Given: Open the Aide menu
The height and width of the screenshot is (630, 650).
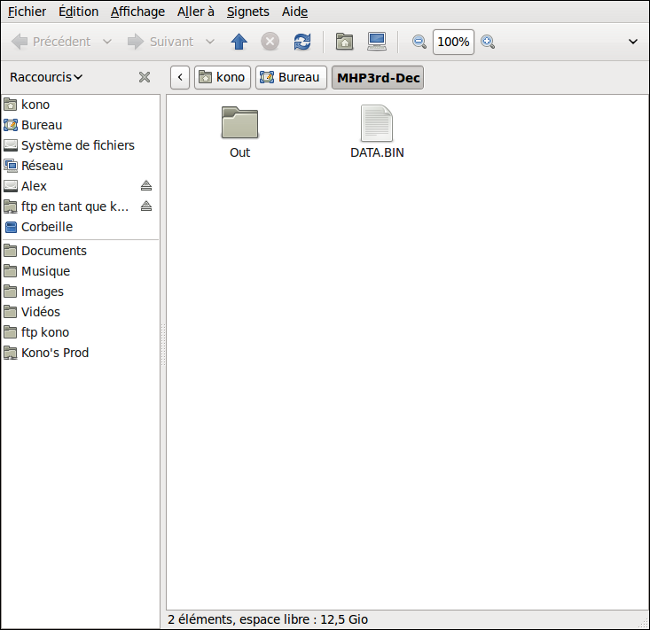Looking at the screenshot, I should 295,12.
